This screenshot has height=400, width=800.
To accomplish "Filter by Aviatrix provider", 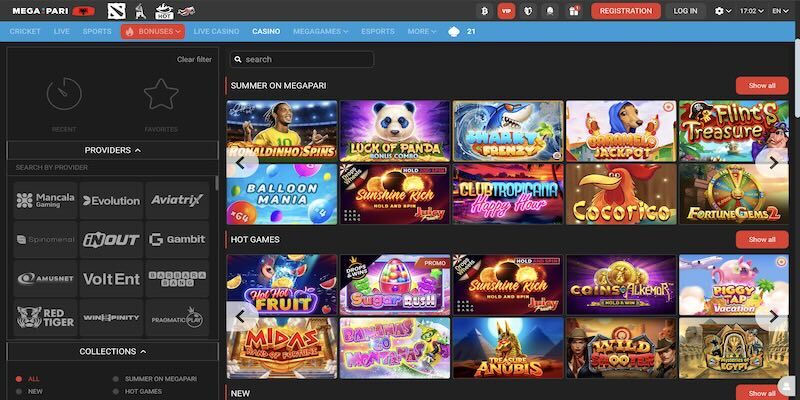I will [177, 201].
